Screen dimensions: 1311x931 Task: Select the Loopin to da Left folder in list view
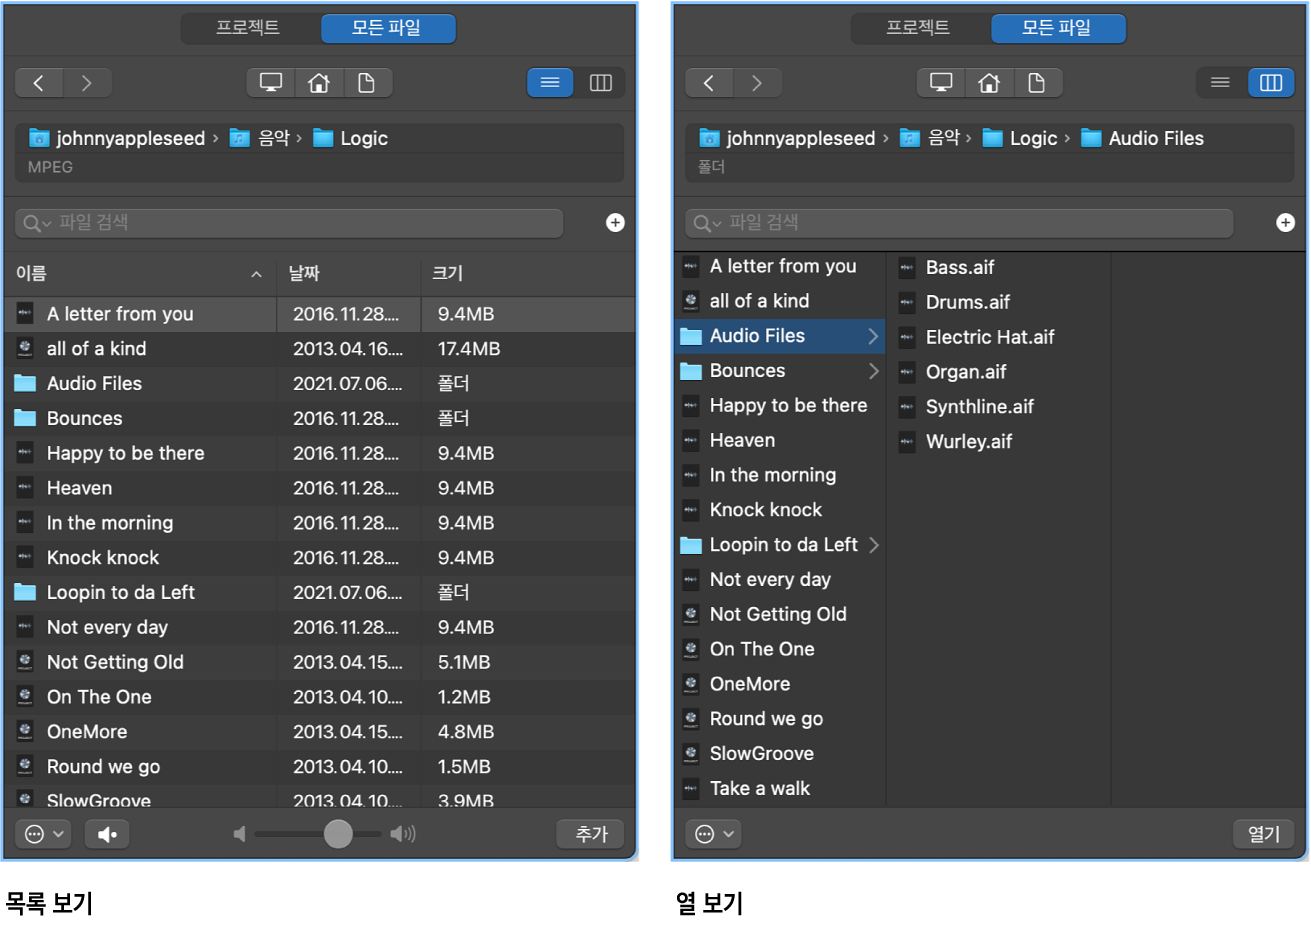point(320,592)
